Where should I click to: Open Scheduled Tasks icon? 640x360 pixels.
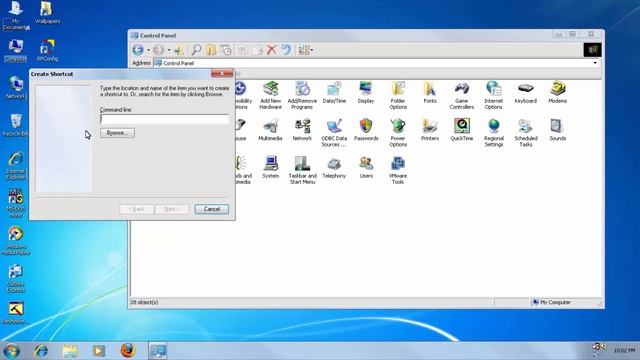click(525, 133)
